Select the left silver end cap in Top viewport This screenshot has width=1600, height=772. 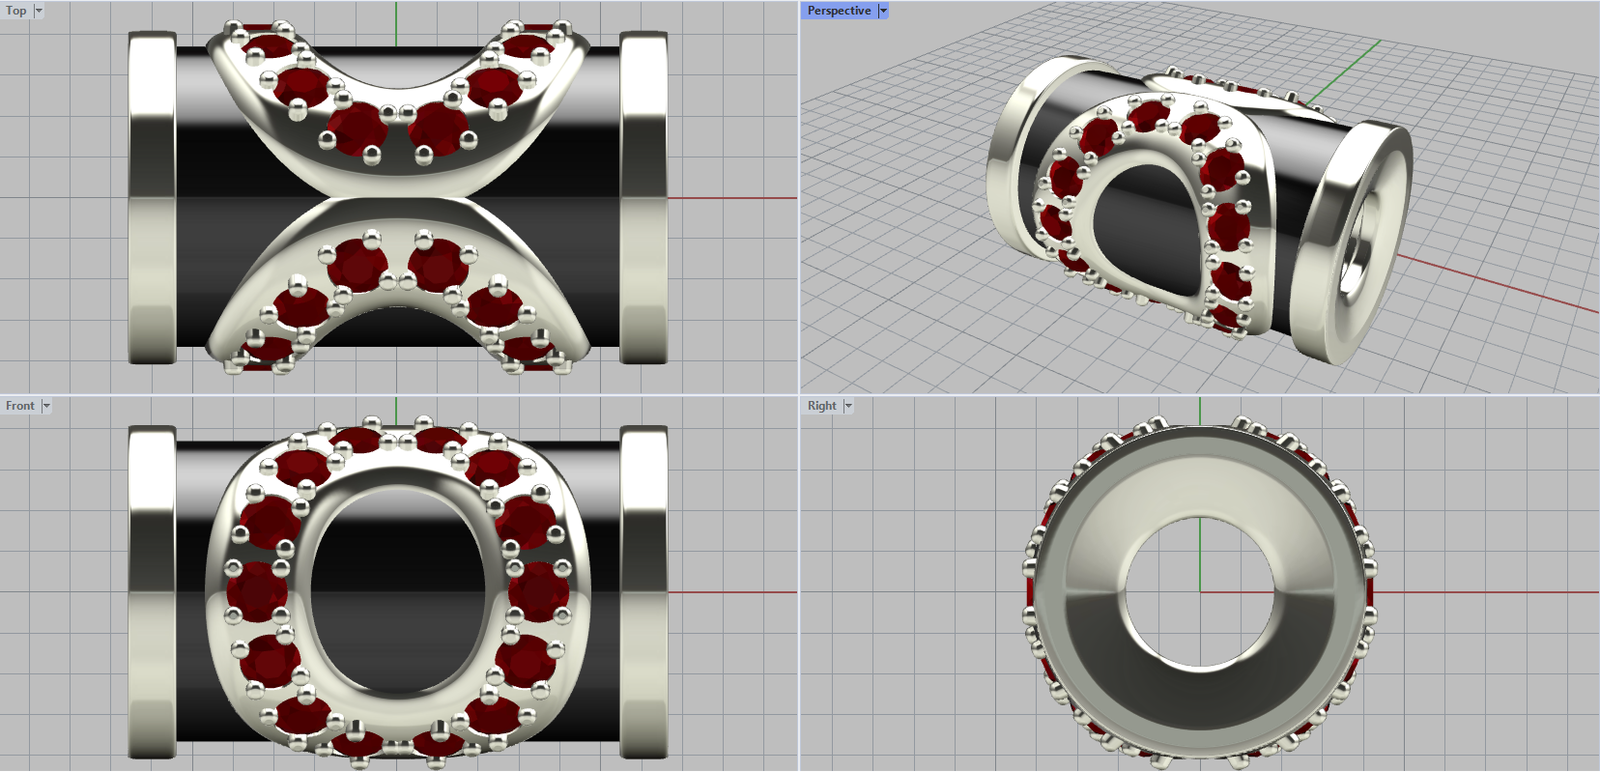click(152, 198)
